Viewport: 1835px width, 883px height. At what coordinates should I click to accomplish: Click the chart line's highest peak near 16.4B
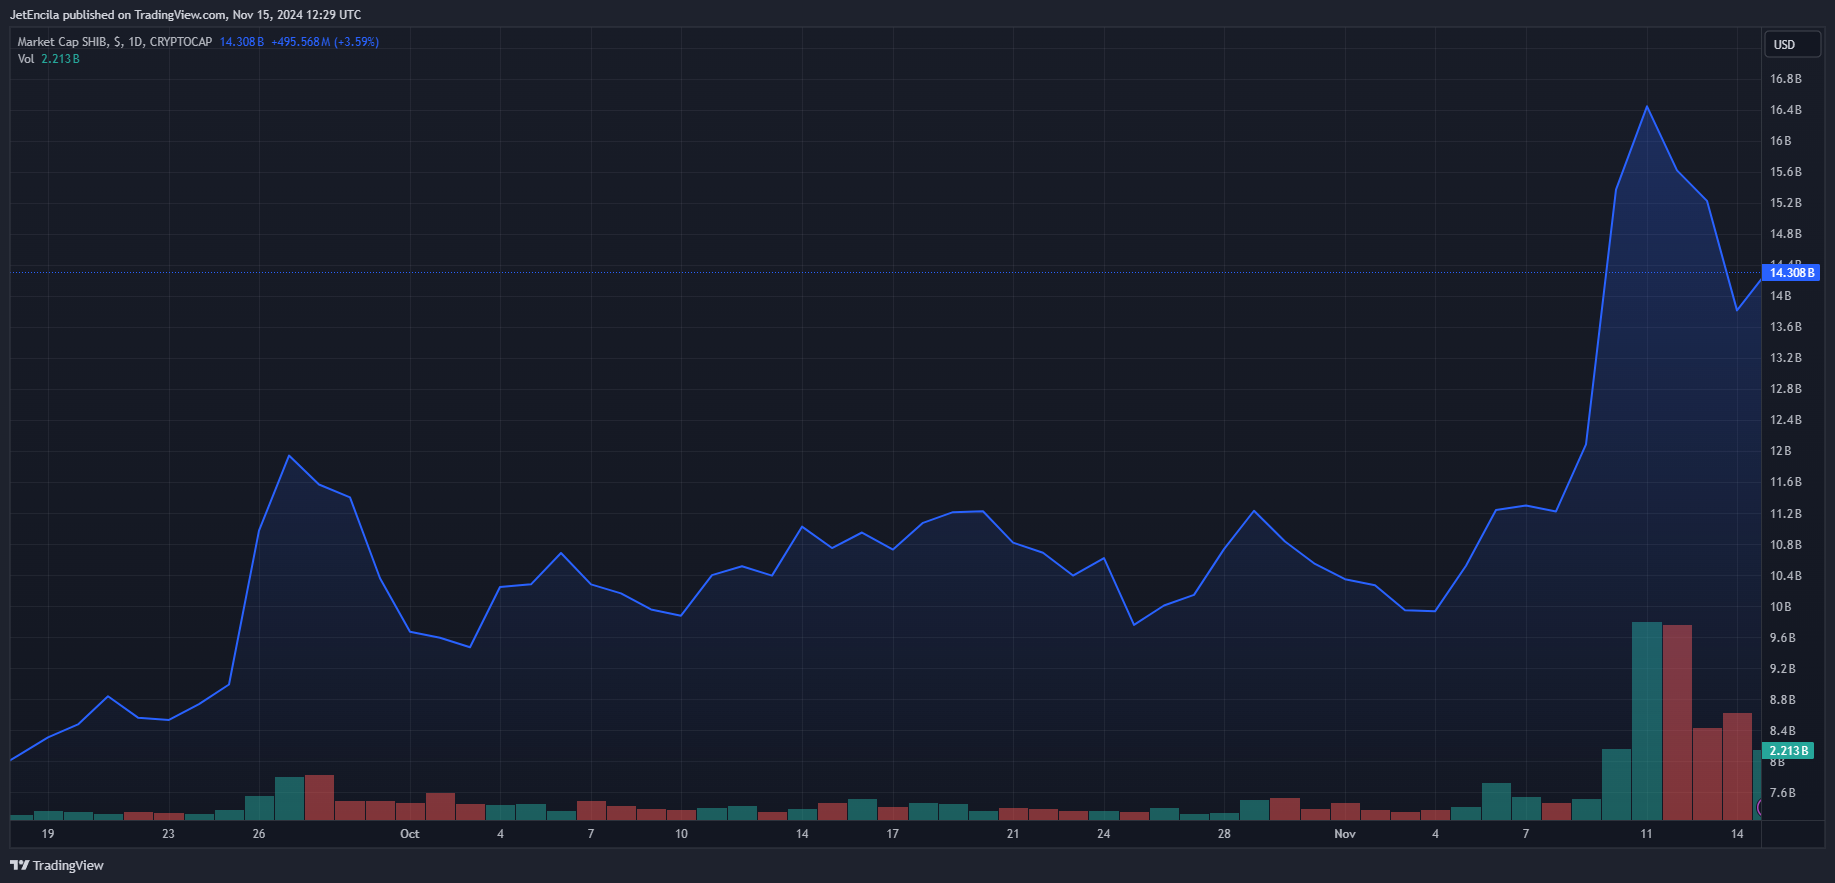coord(1646,107)
